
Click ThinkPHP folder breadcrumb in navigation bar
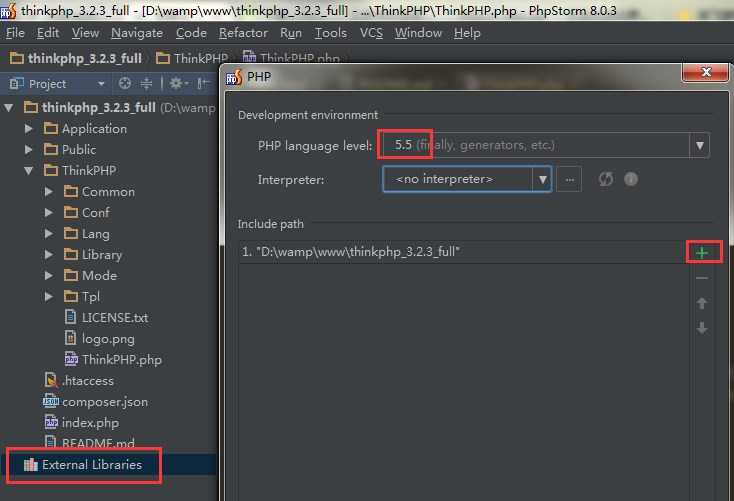[192, 59]
